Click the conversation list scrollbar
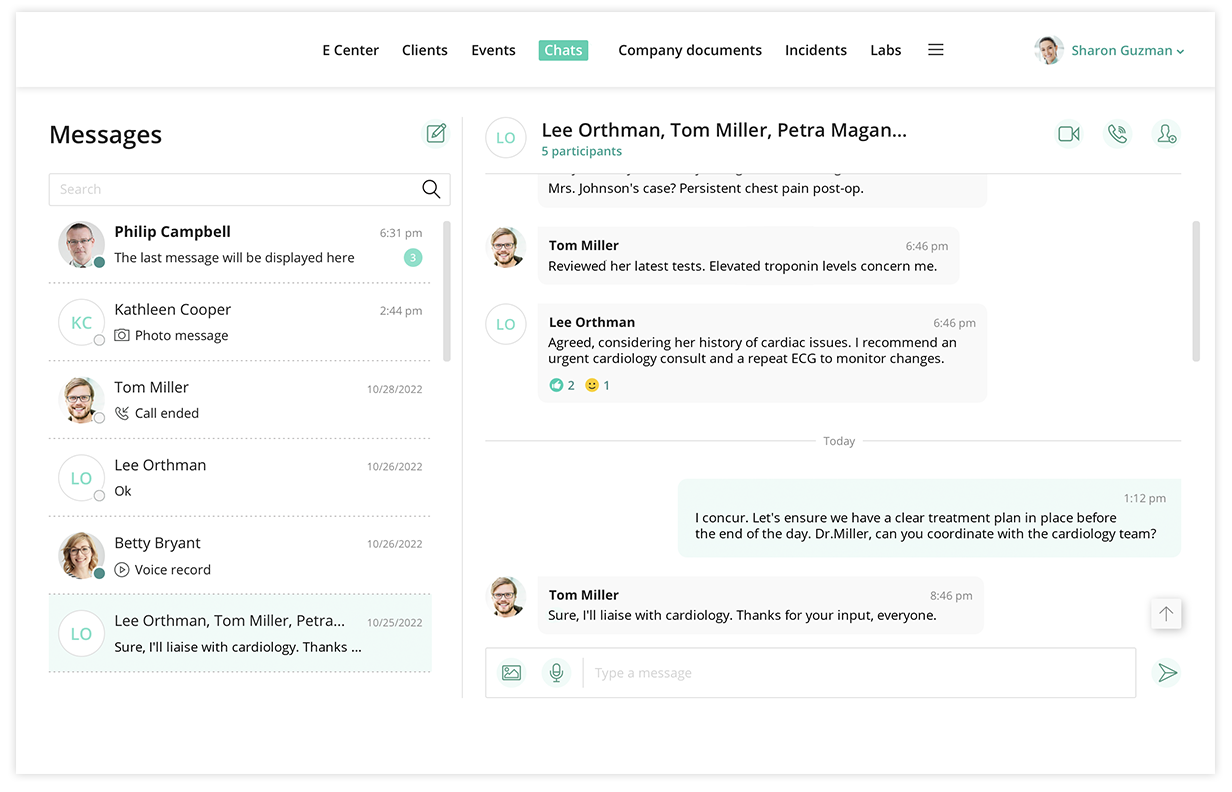The width and height of the screenshot is (1232, 792). [x=446, y=290]
